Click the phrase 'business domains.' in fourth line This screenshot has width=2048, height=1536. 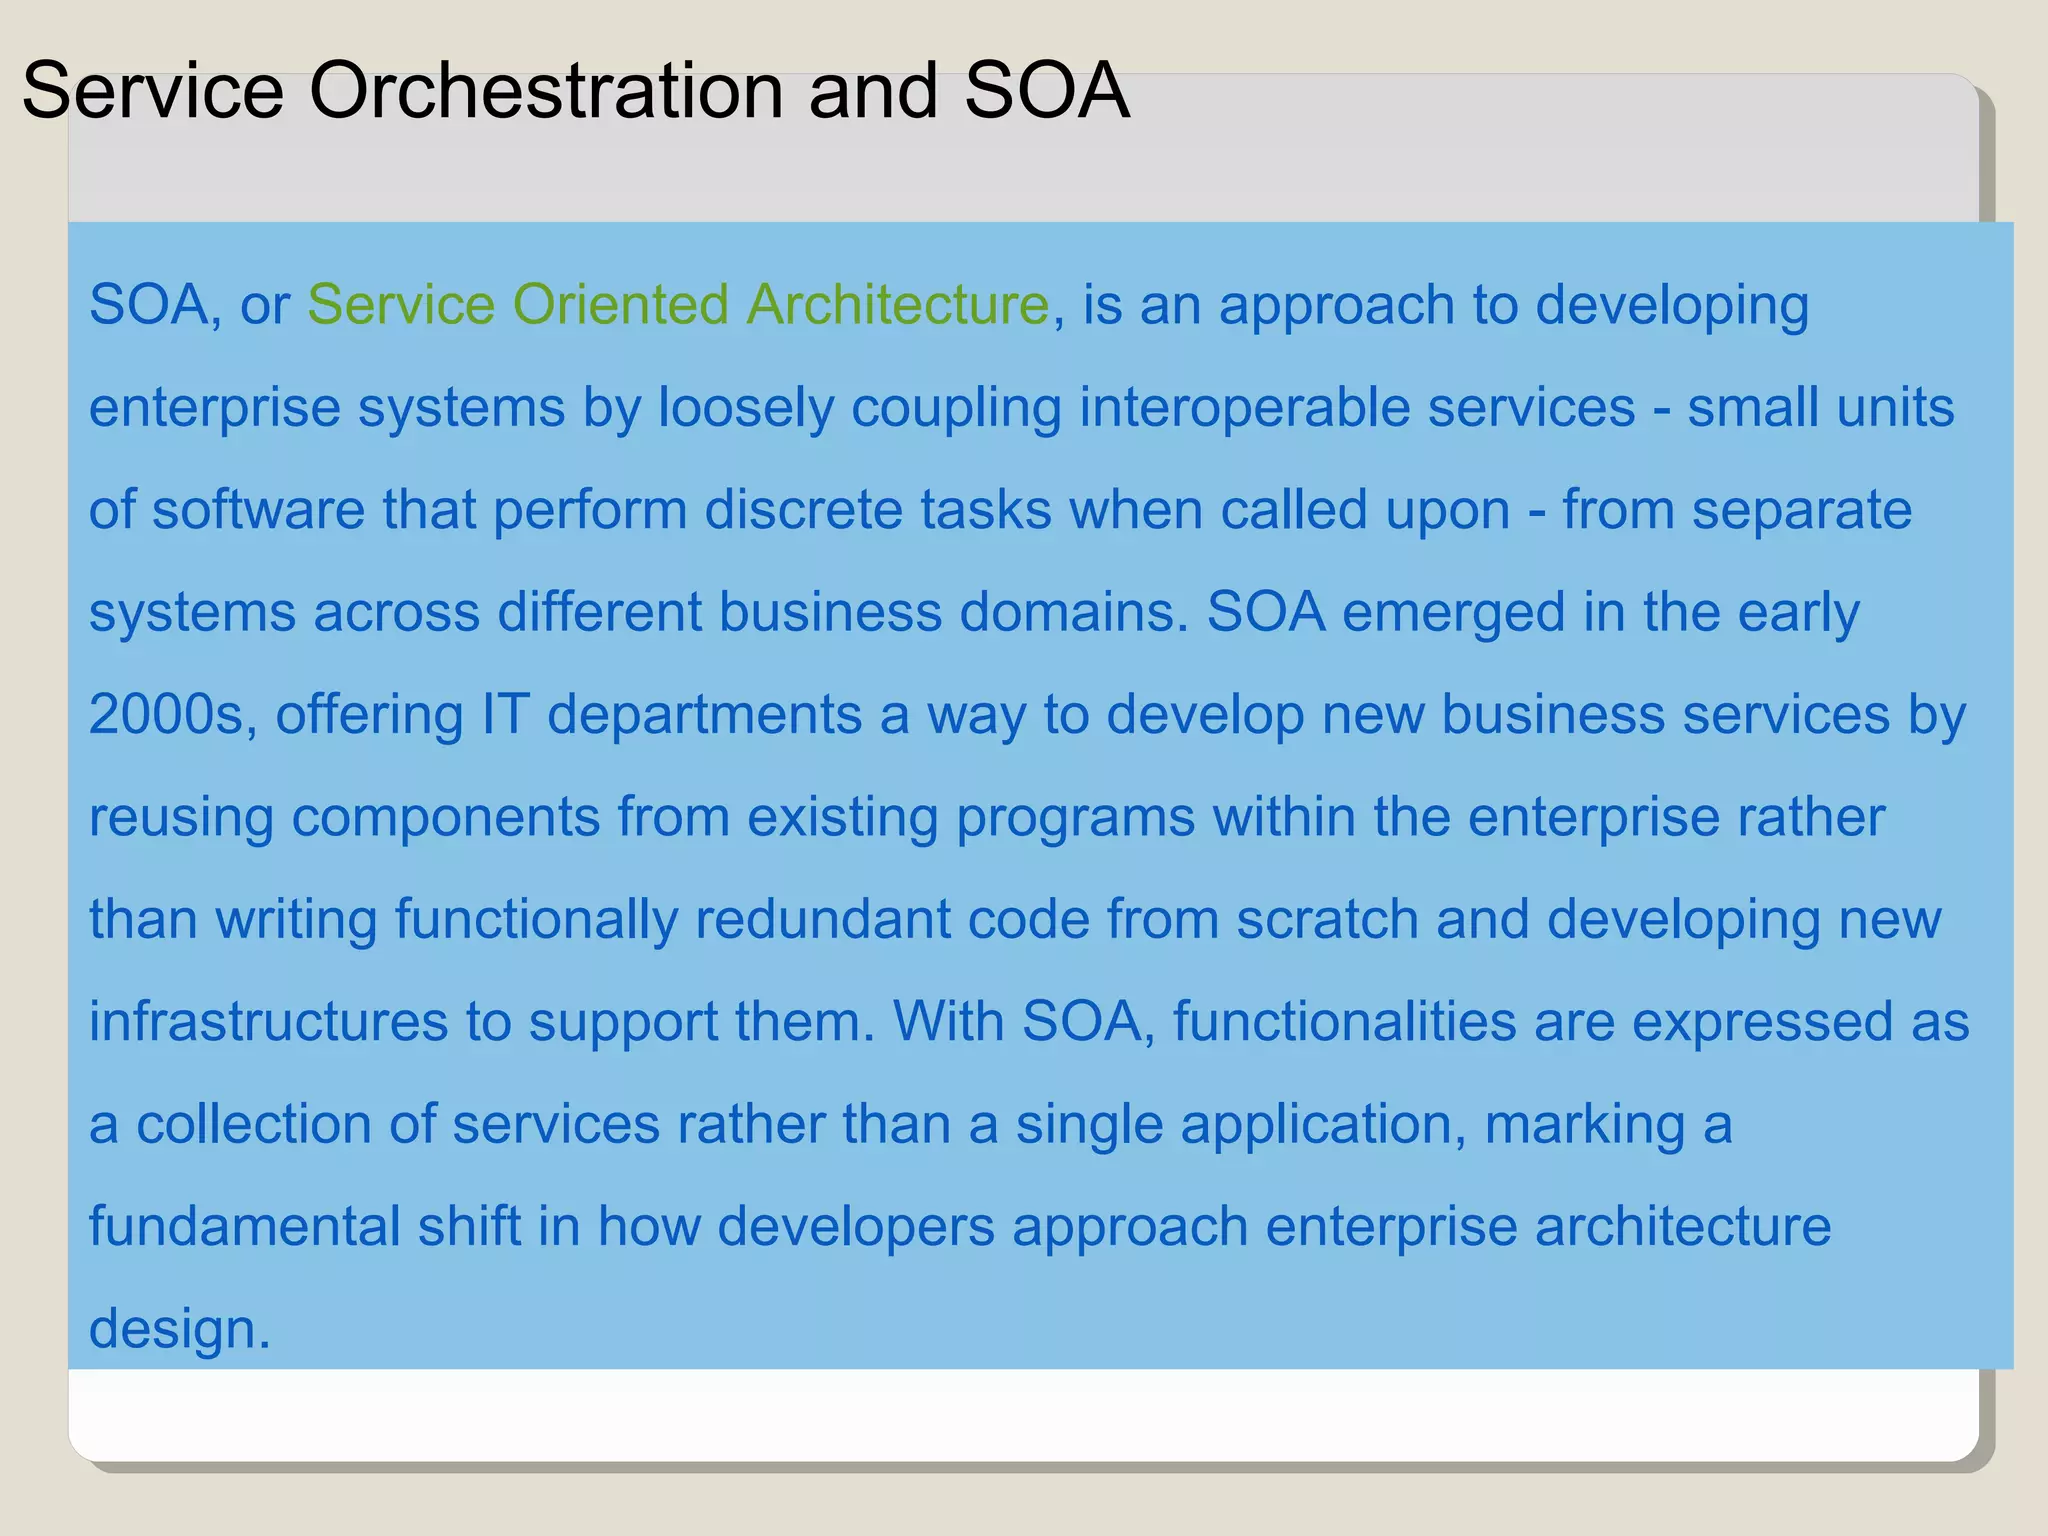(x=953, y=612)
